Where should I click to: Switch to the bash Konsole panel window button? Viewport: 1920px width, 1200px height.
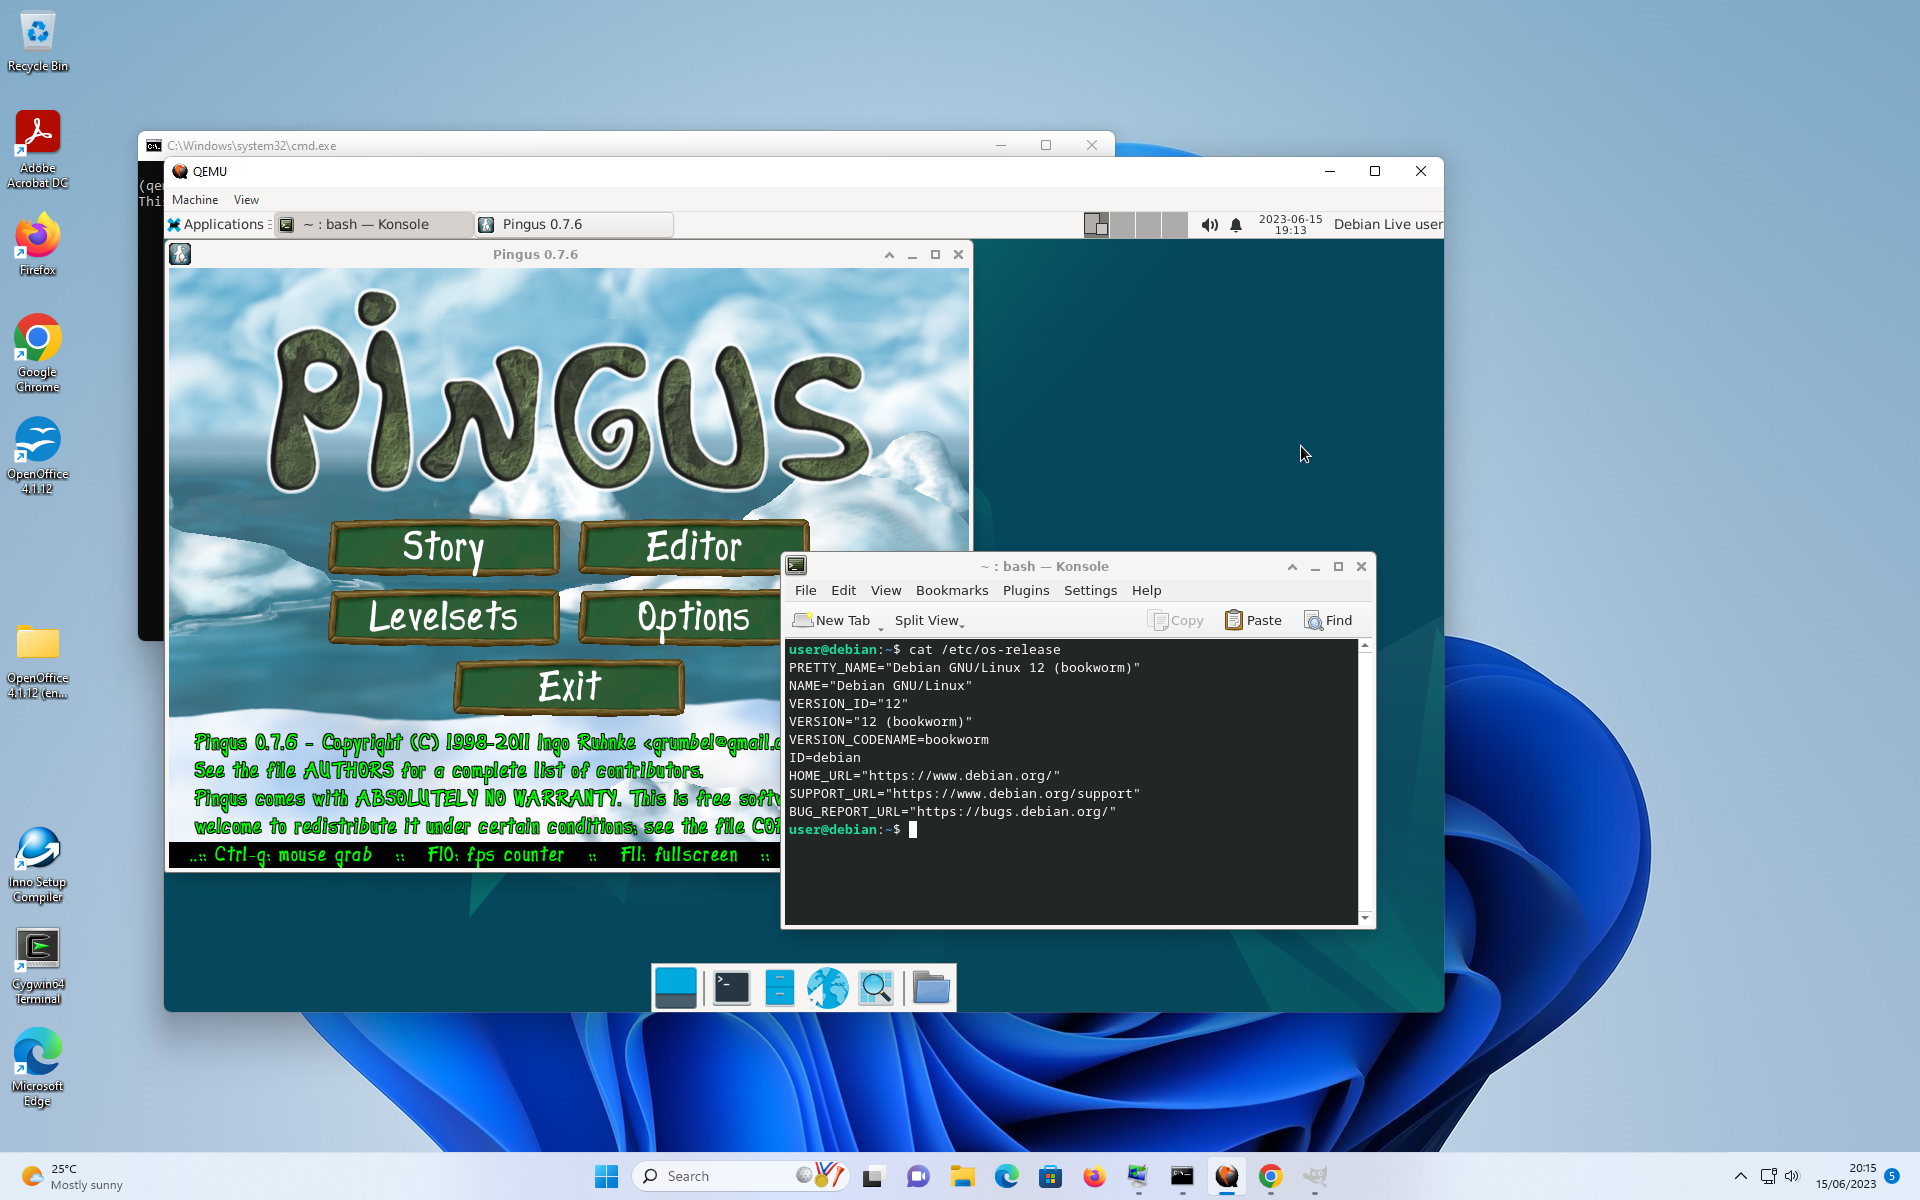[374, 225]
